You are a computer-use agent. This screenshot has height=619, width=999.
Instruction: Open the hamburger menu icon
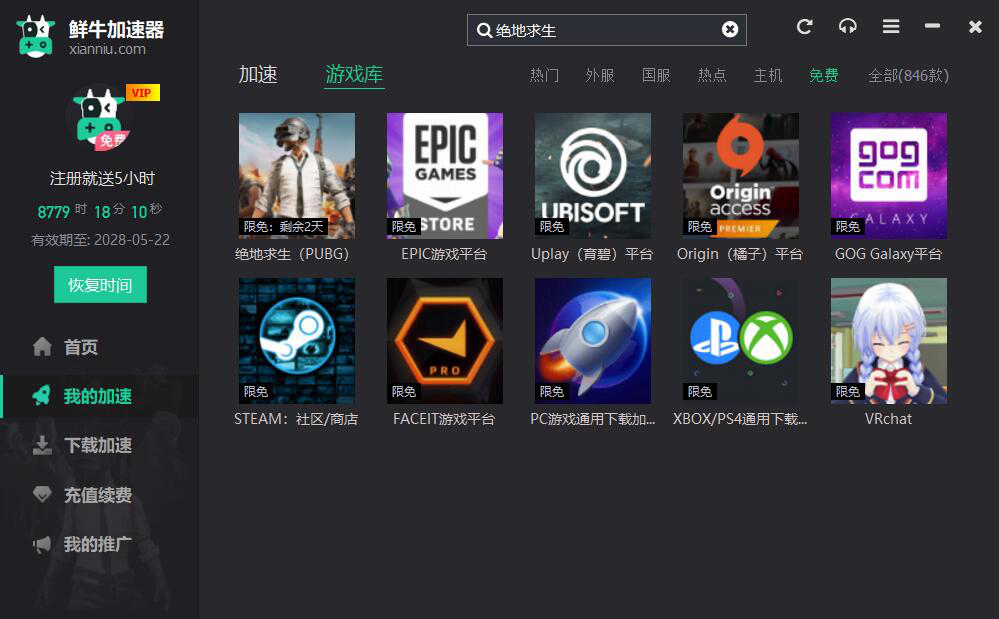click(x=890, y=27)
